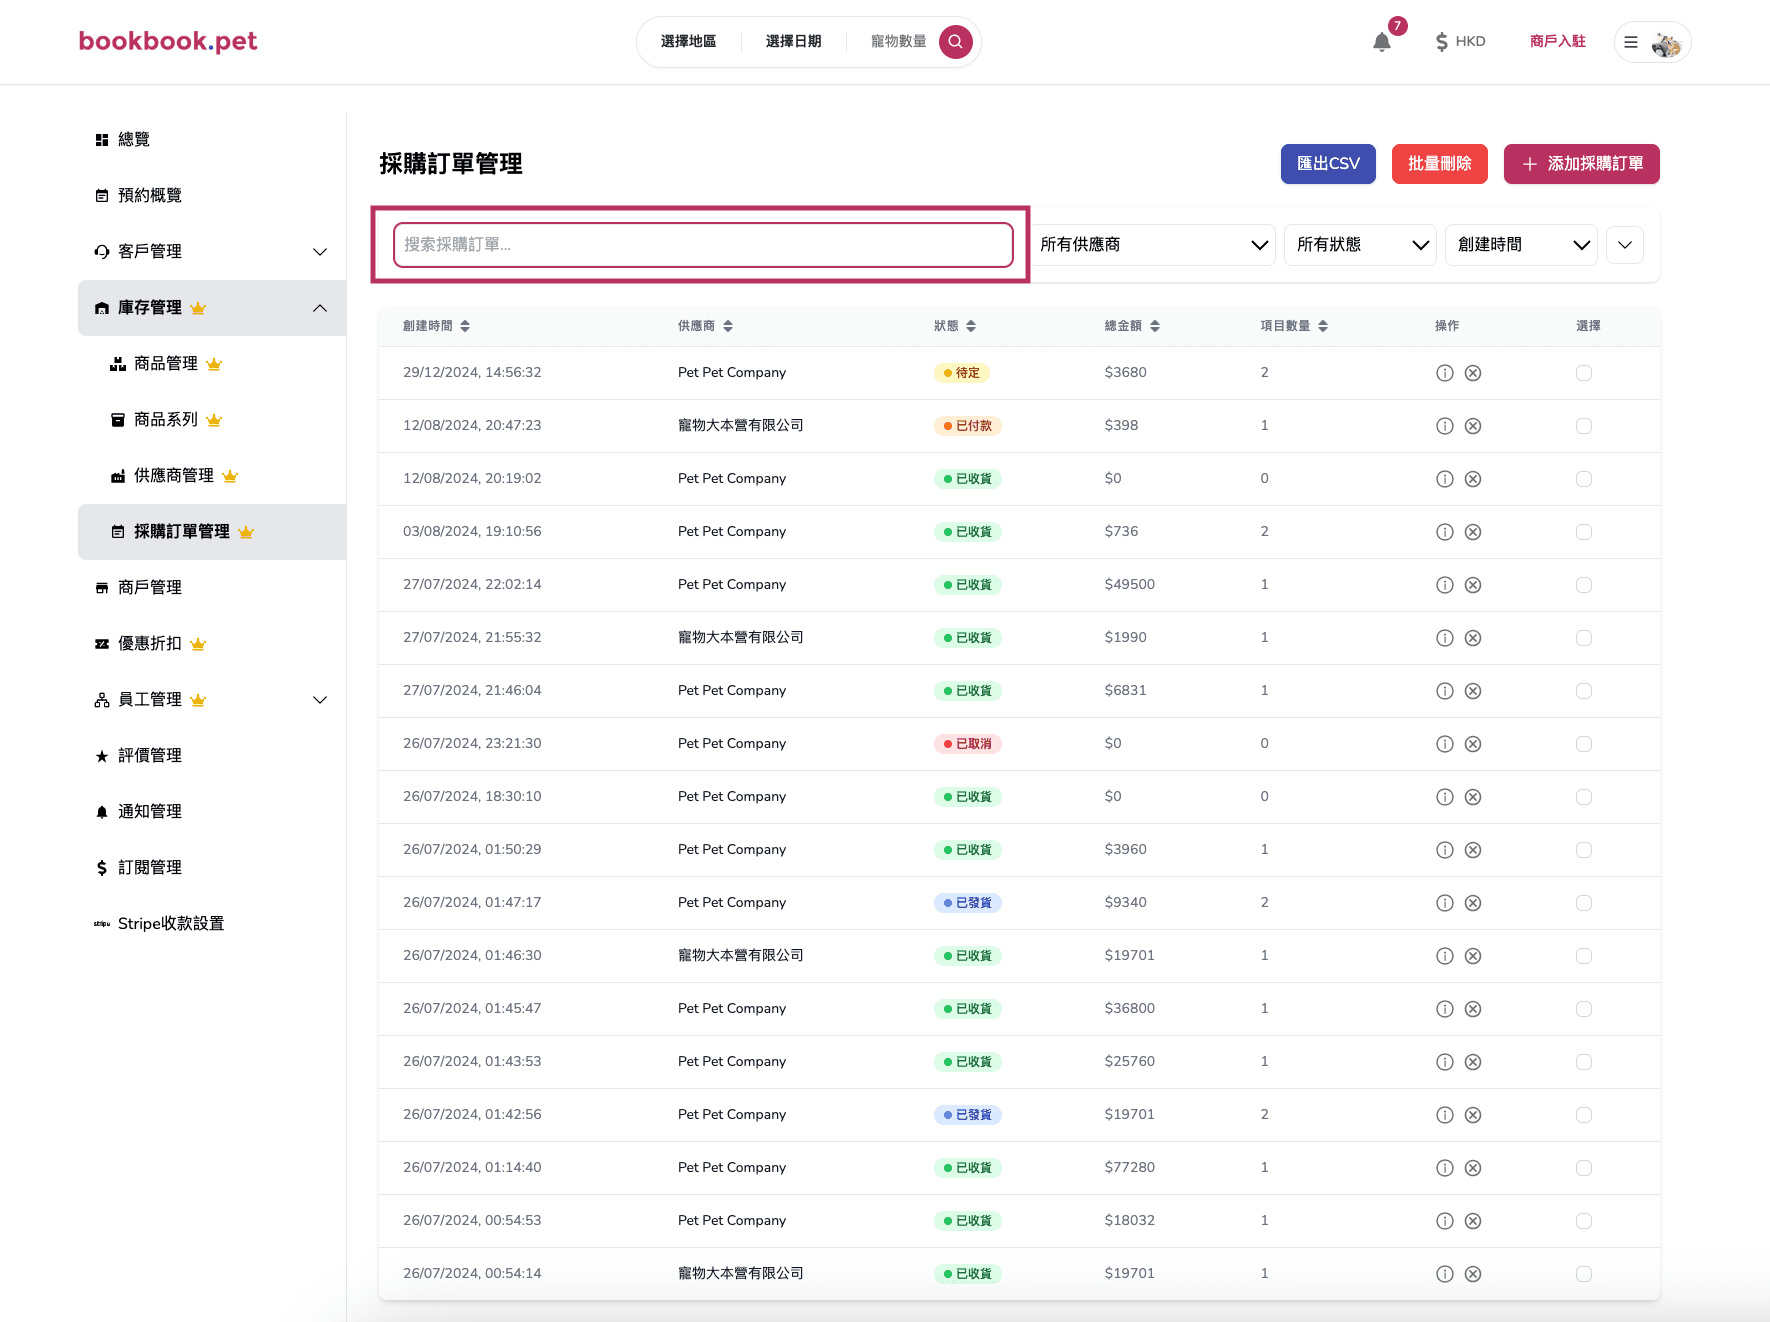
Task: View info for the $25760 order
Action: click(x=1444, y=1062)
